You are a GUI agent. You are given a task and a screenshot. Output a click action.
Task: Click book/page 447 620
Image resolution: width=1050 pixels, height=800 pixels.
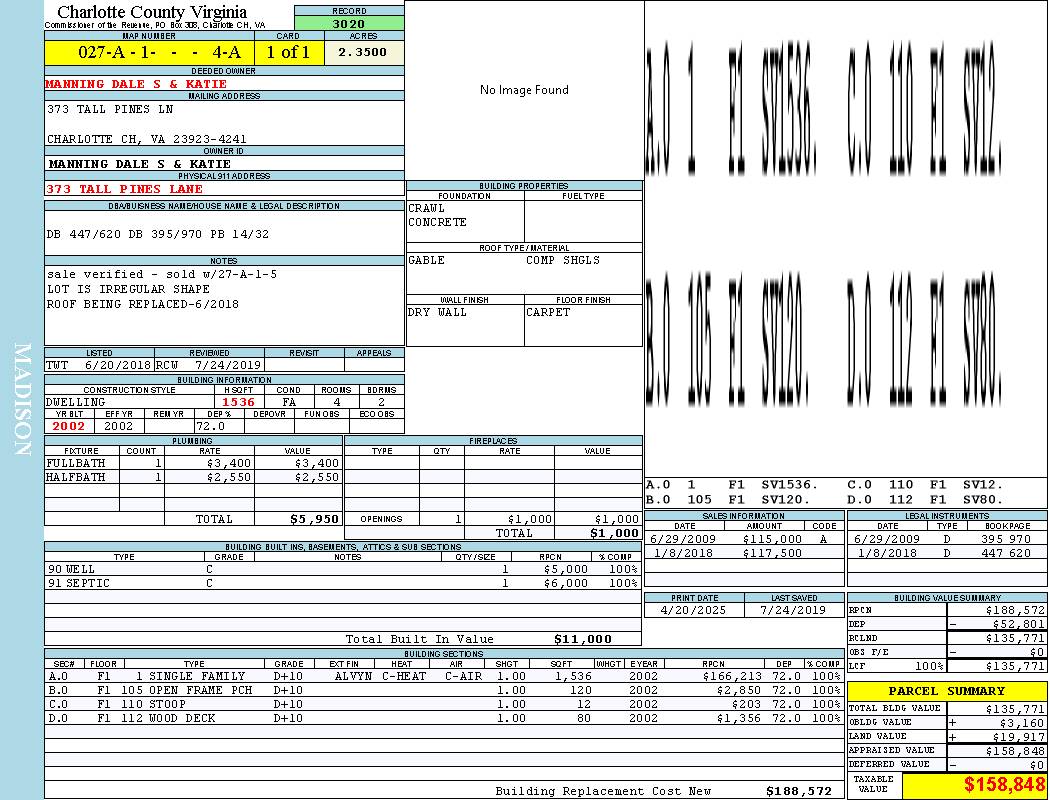coord(1007,554)
